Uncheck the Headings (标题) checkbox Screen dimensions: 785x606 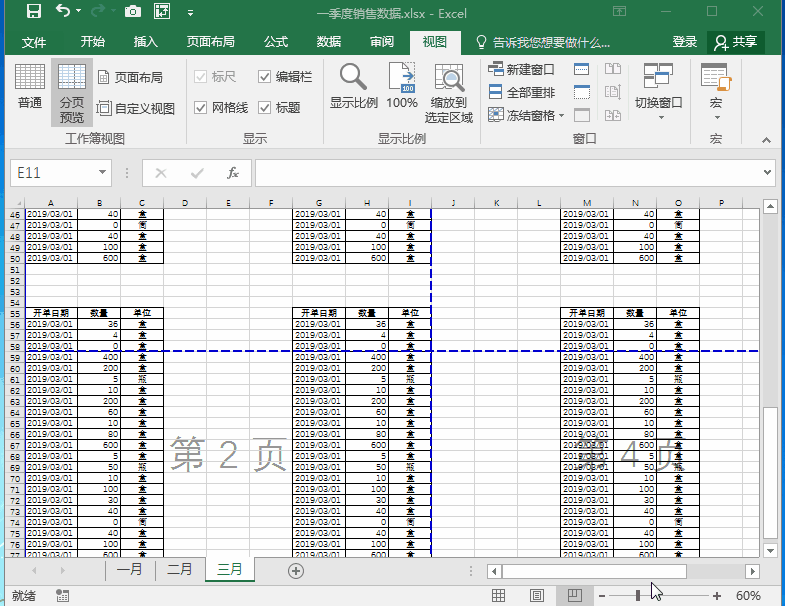264,108
